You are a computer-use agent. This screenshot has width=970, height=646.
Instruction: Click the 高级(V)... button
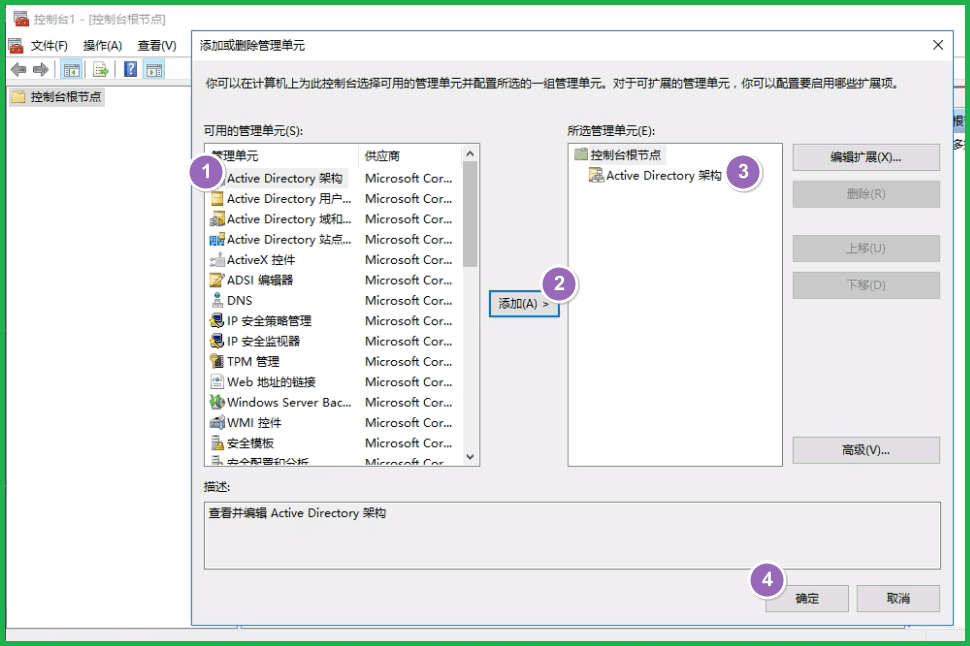tap(866, 450)
